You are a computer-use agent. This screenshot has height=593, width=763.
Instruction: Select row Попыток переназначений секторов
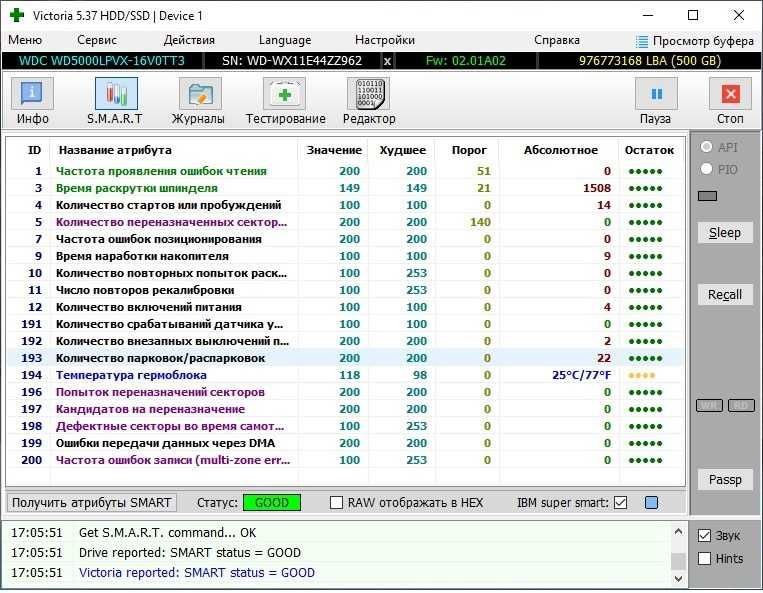[x=345, y=393]
